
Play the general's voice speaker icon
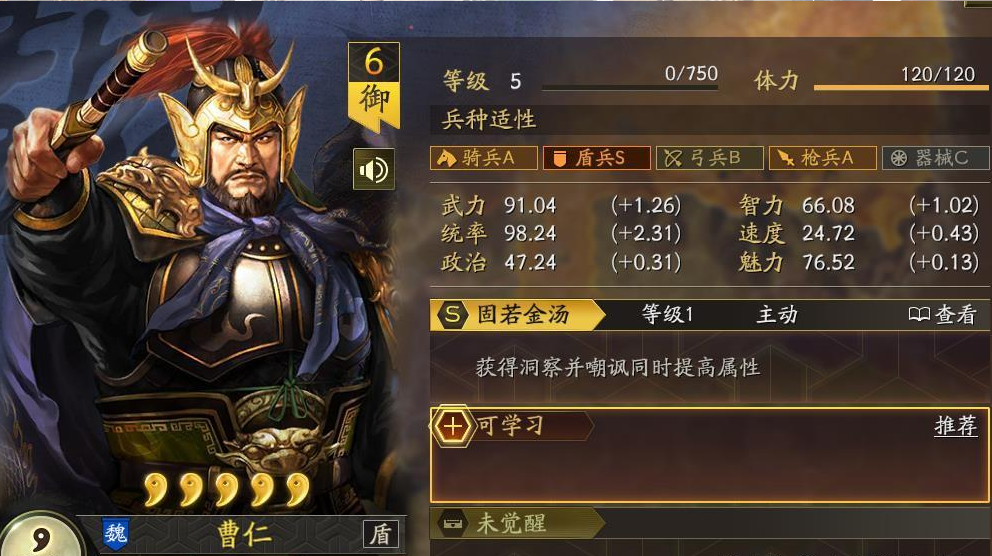[x=373, y=170]
